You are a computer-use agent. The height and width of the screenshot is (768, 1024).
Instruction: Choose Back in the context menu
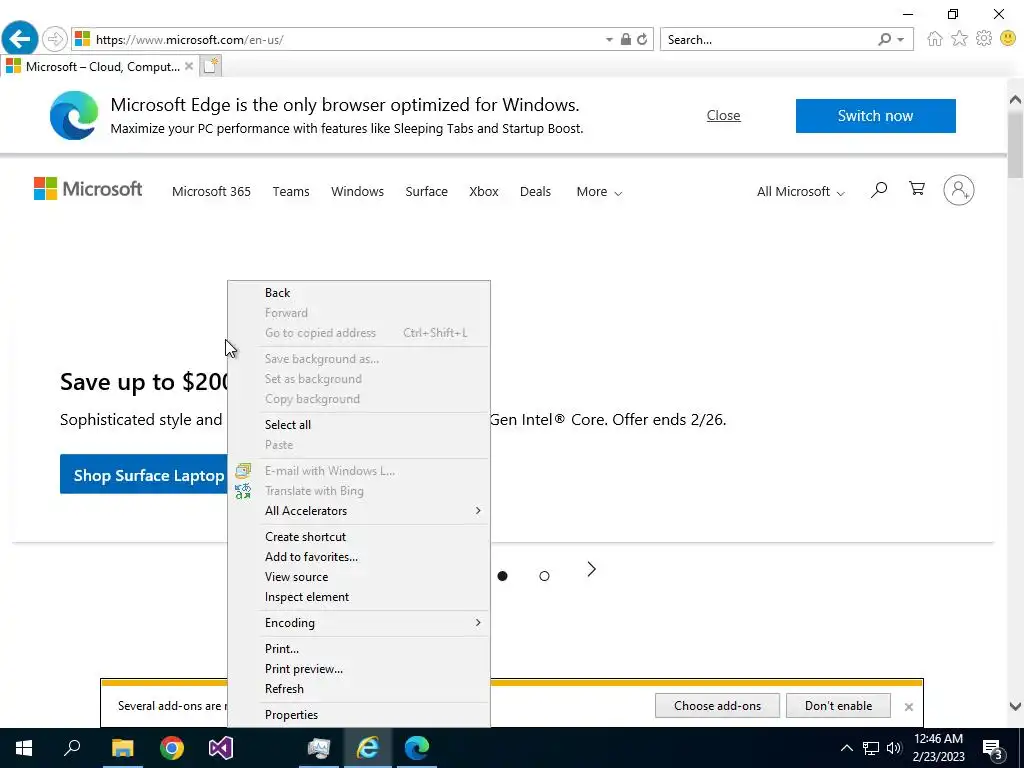coord(359,293)
